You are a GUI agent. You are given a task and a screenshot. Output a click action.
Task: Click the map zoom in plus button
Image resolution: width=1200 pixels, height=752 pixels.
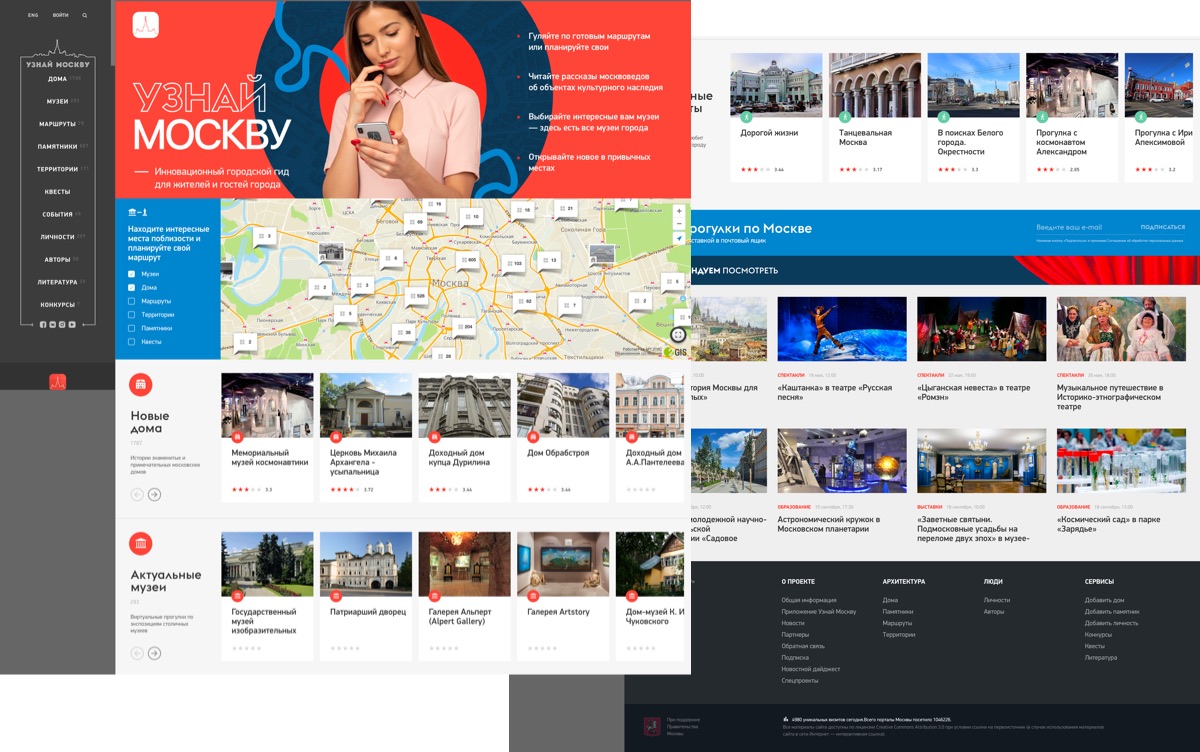tap(679, 211)
